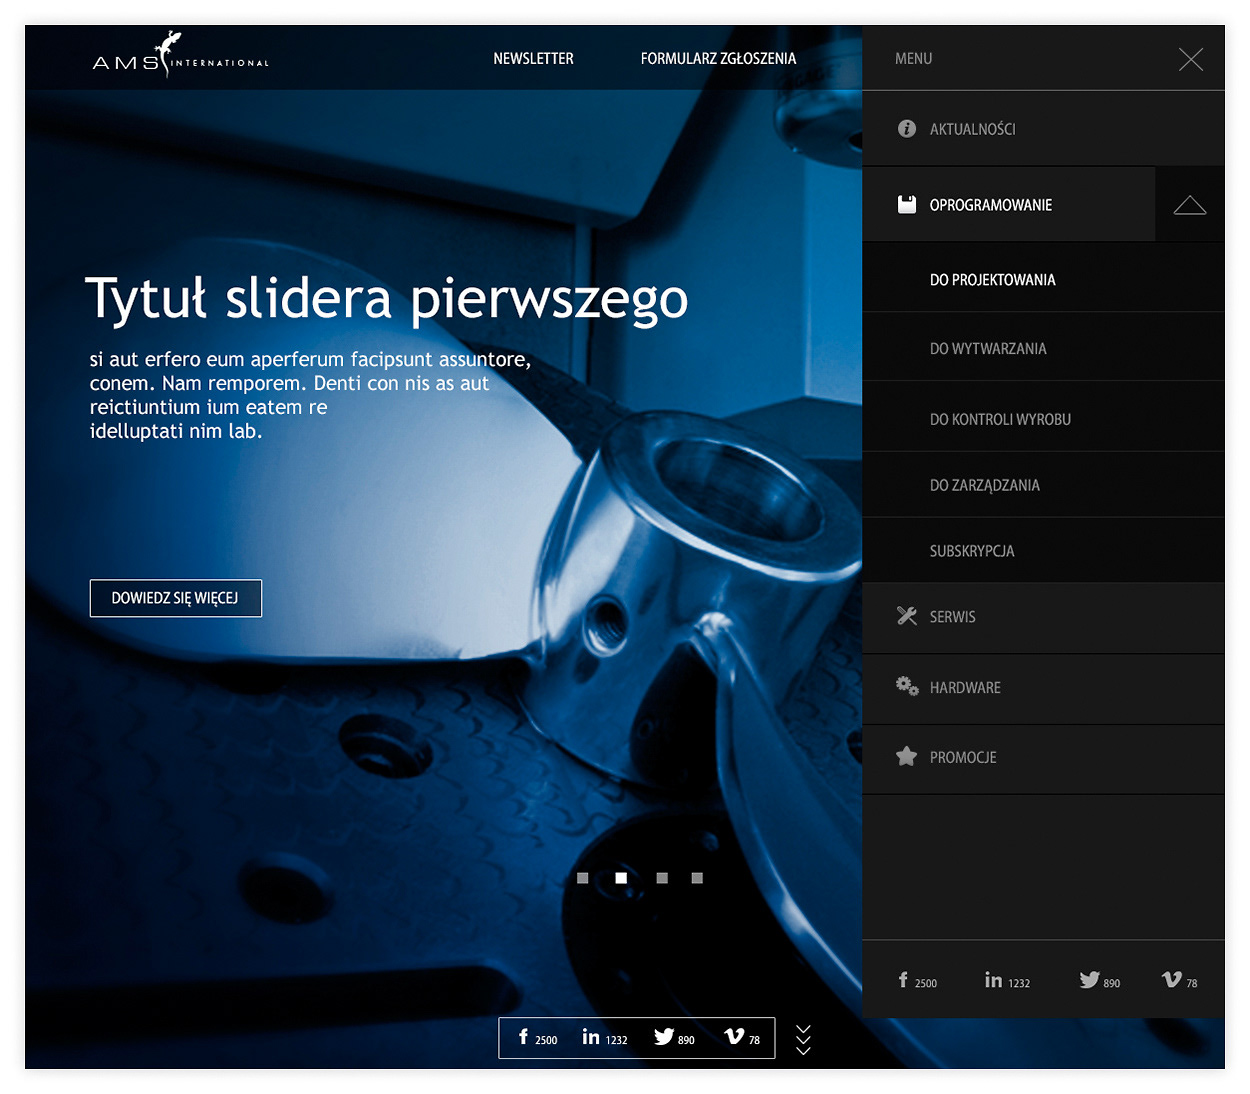
Task: Select the fourth slider dot
Action: click(x=697, y=878)
